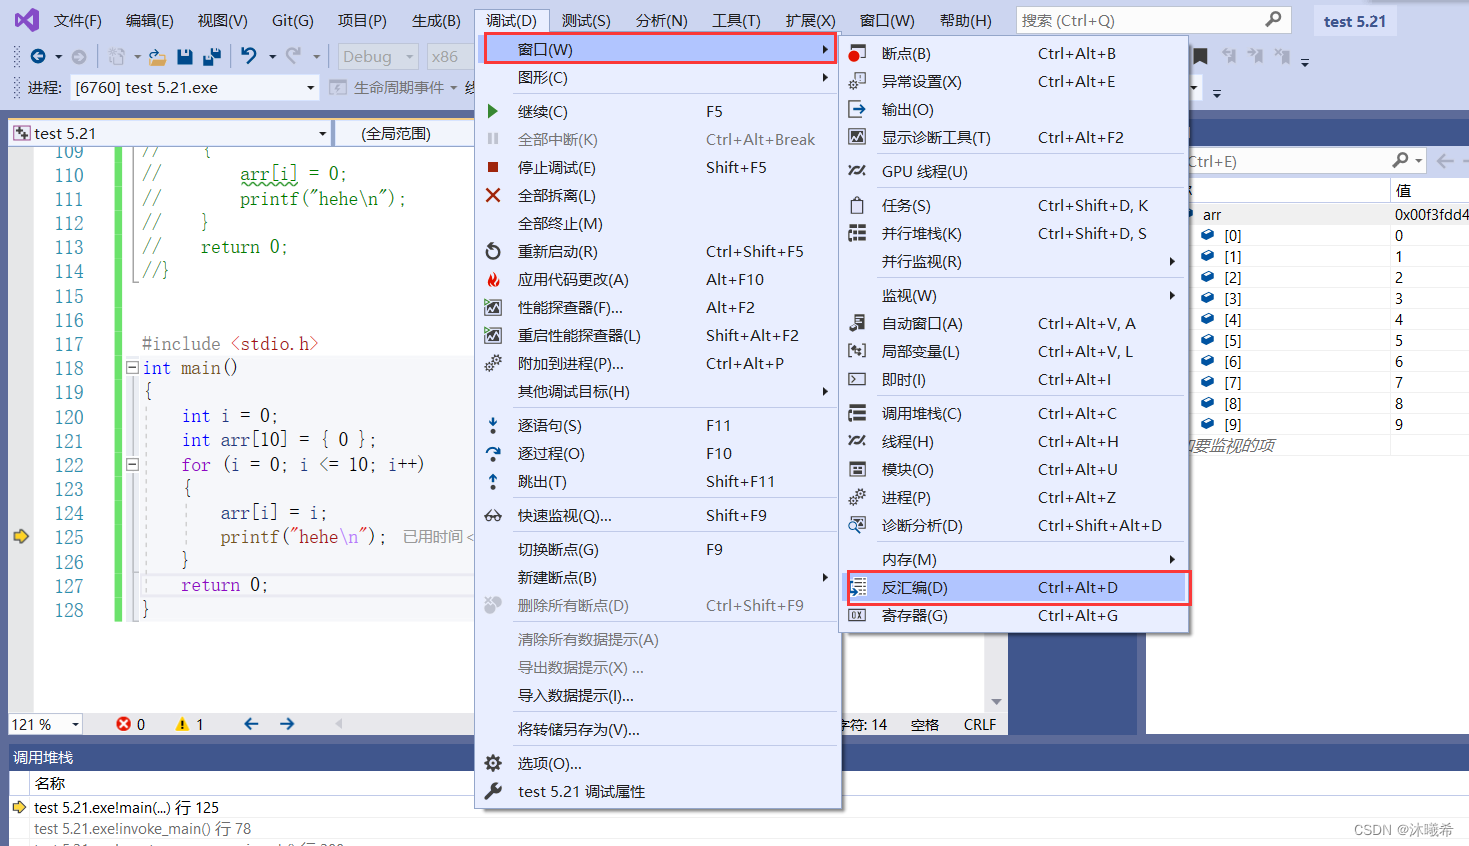Click Detach All (全部拆离) red X icon
The width and height of the screenshot is (1469, 846).
(x=492, y=195)
